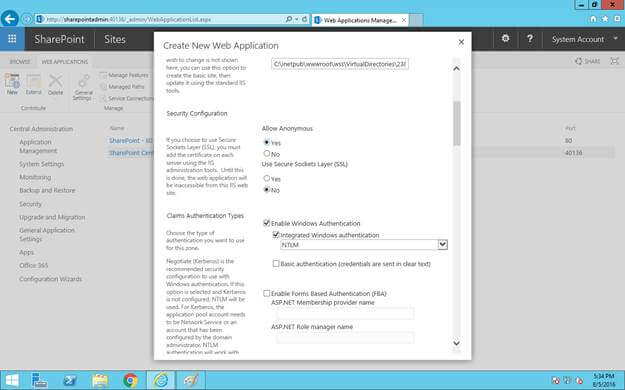
Task: Click the New web application ribbon icon
Action: (12, 84)
